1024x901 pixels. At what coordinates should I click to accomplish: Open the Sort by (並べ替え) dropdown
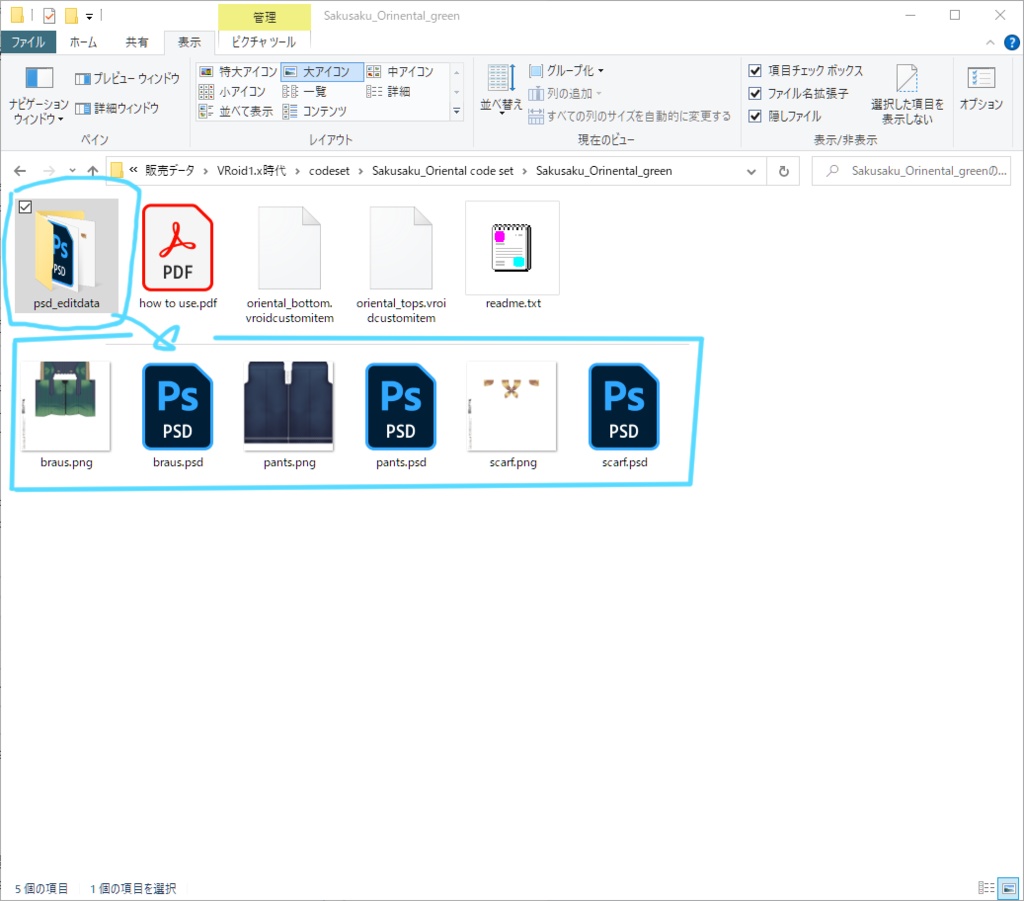[501, 90]
